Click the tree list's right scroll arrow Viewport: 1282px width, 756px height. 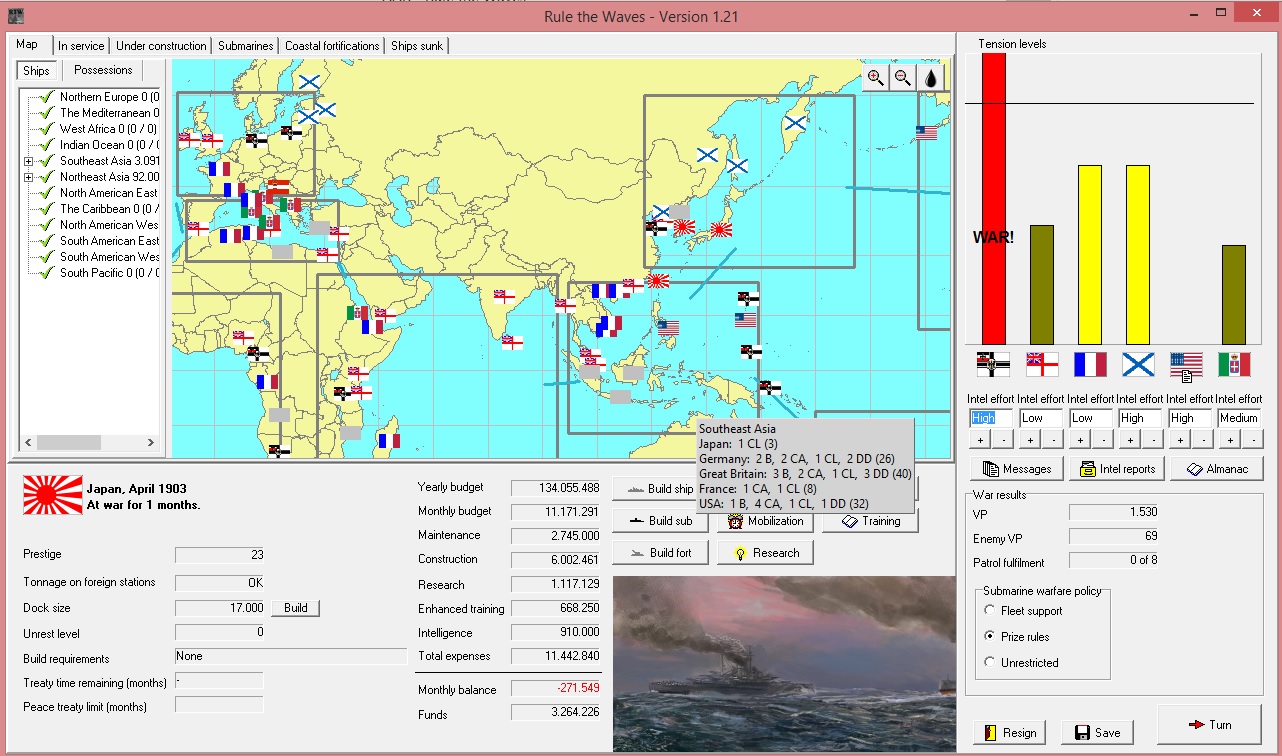pos(151,442)
